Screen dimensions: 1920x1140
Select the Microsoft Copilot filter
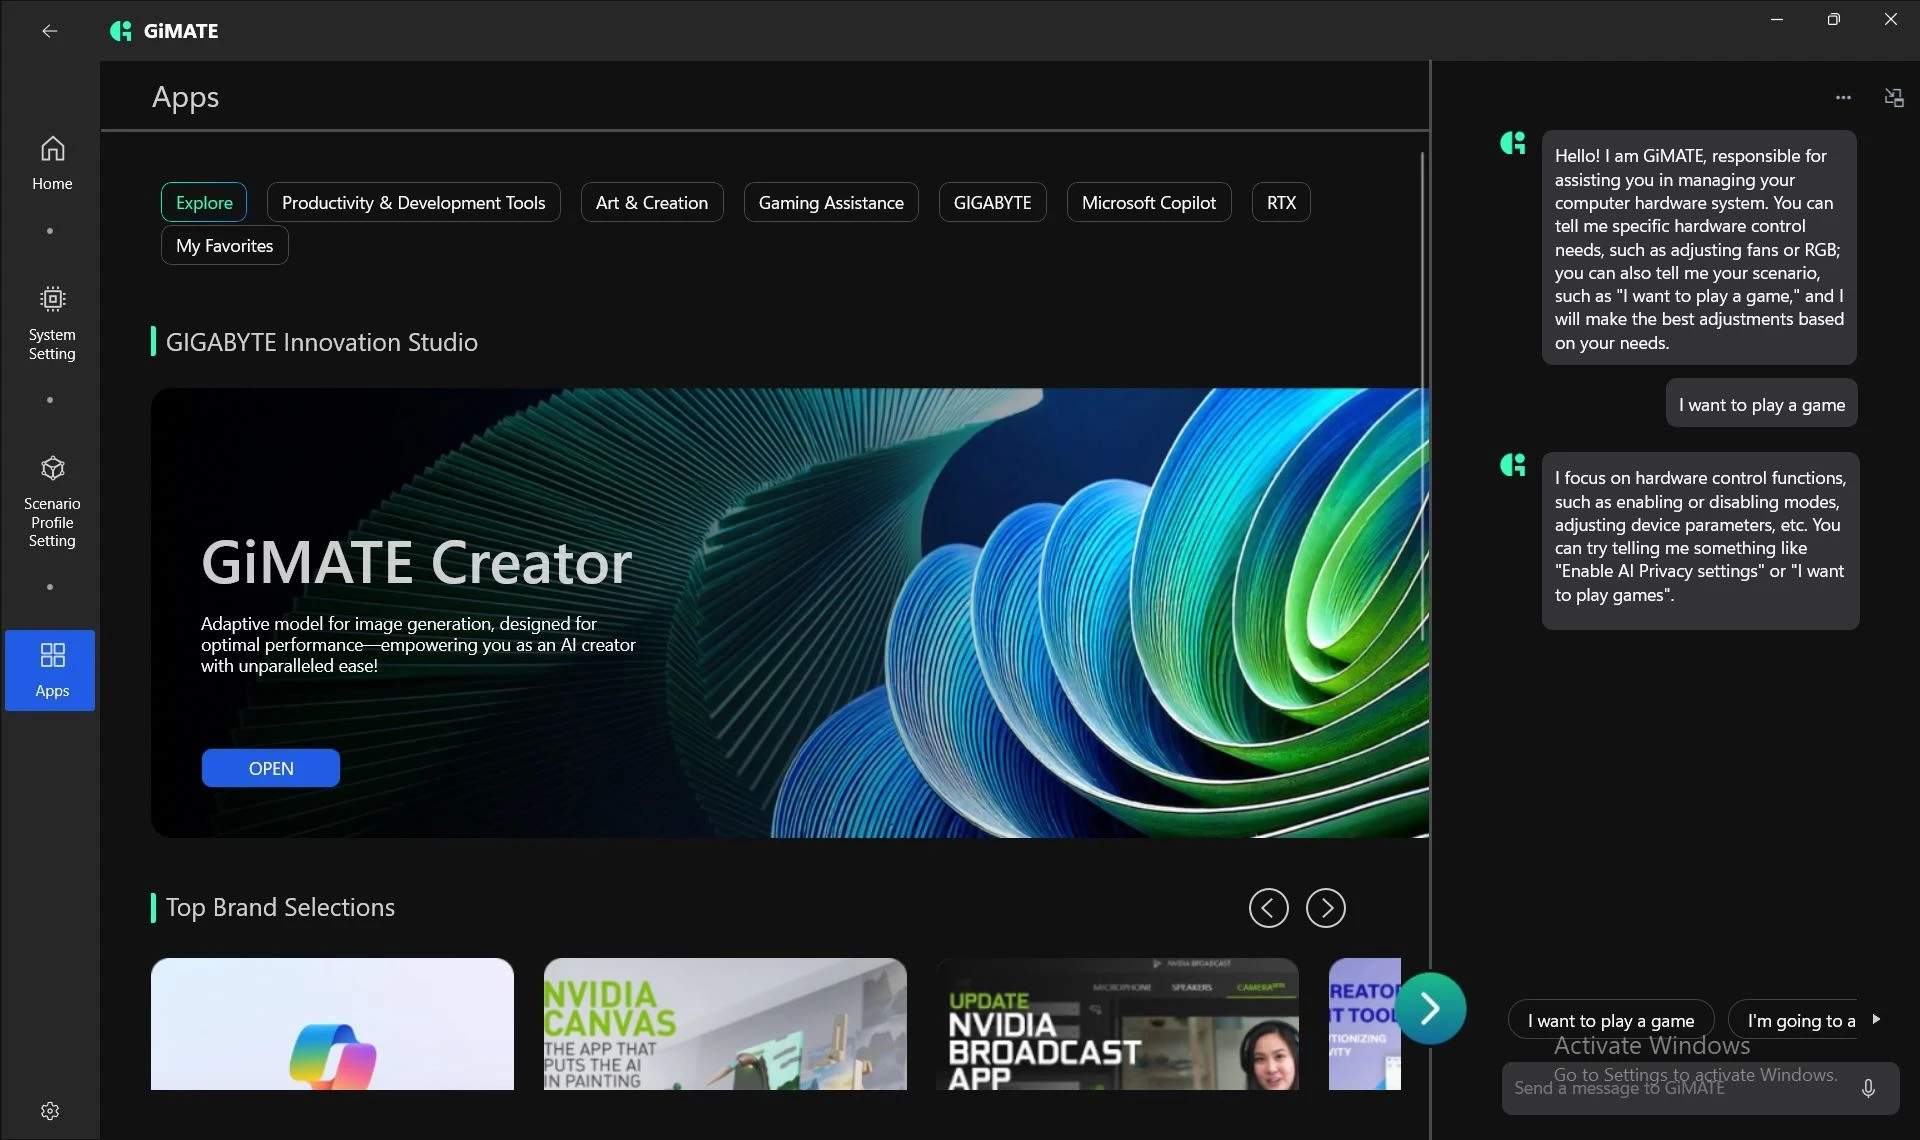(x=1148, y=202)
